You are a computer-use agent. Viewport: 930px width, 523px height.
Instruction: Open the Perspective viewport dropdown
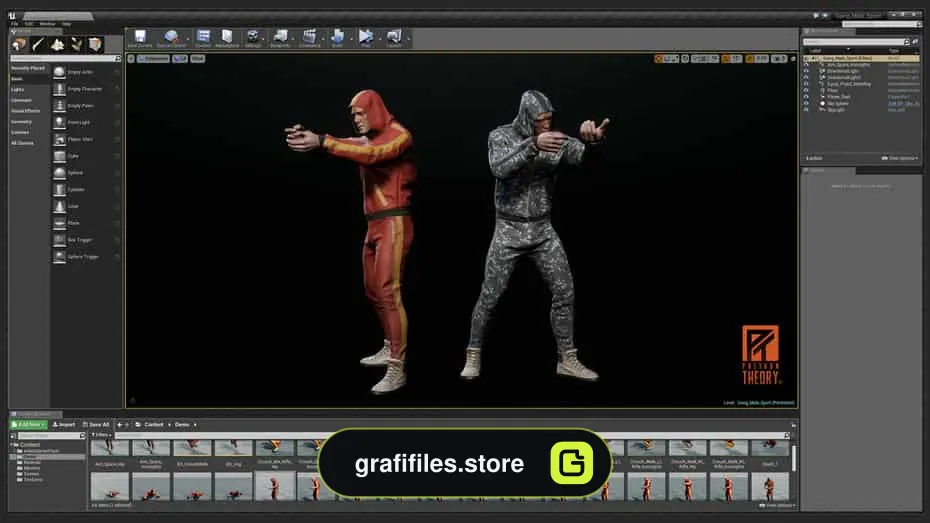154,59
